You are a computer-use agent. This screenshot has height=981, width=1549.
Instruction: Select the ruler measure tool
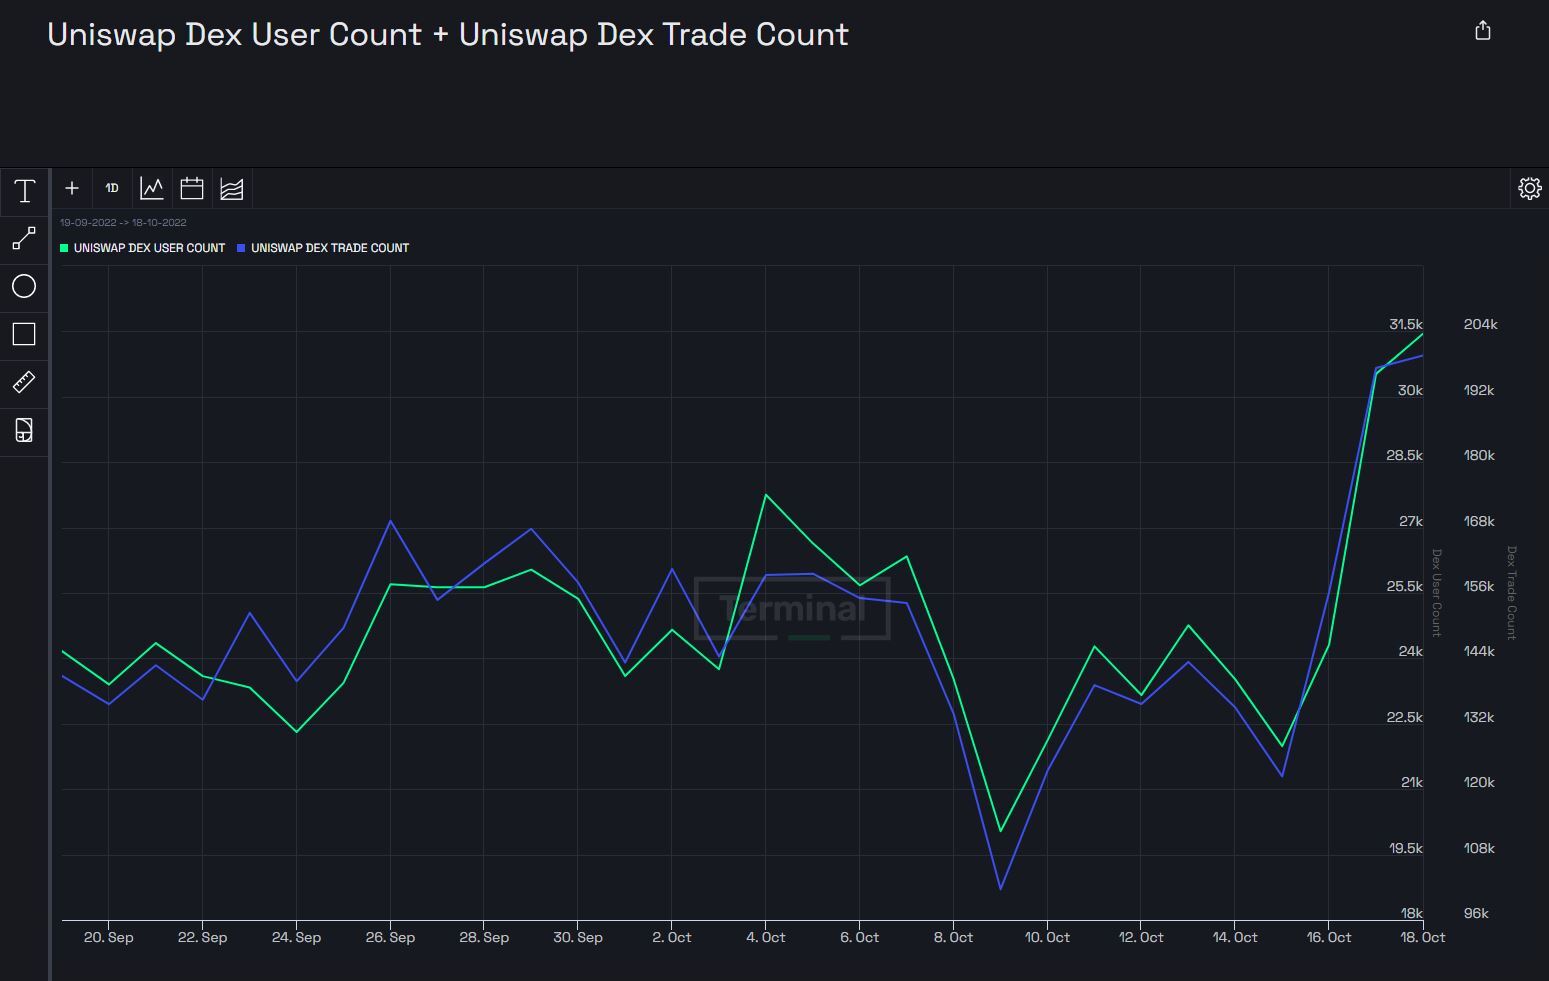[24, 382]
